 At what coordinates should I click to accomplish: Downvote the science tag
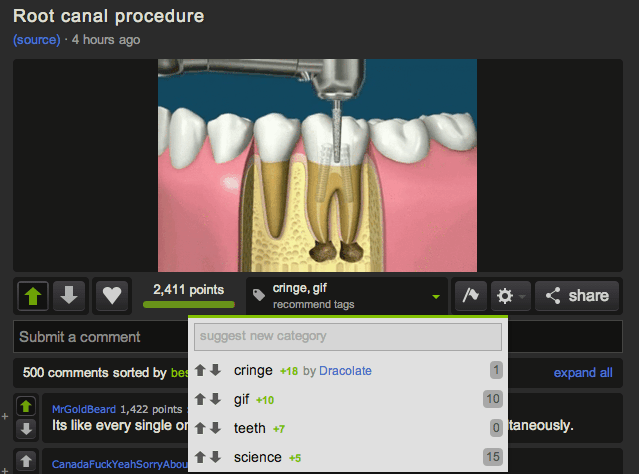pyautogui.click(x=215, y=457)
